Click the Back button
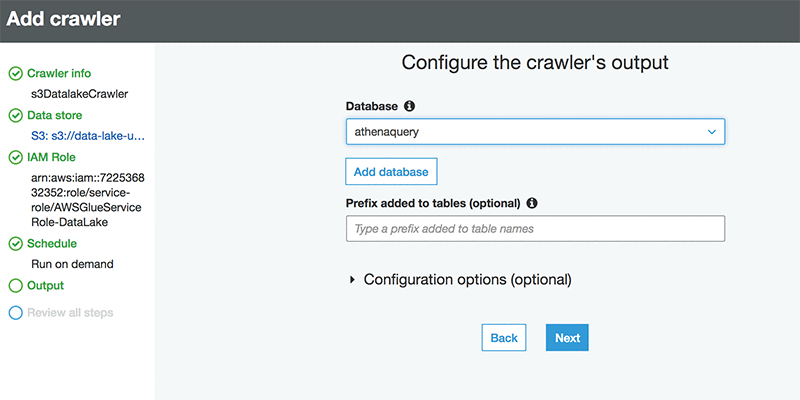The image size is (800, 400). (x=504, y=338)
